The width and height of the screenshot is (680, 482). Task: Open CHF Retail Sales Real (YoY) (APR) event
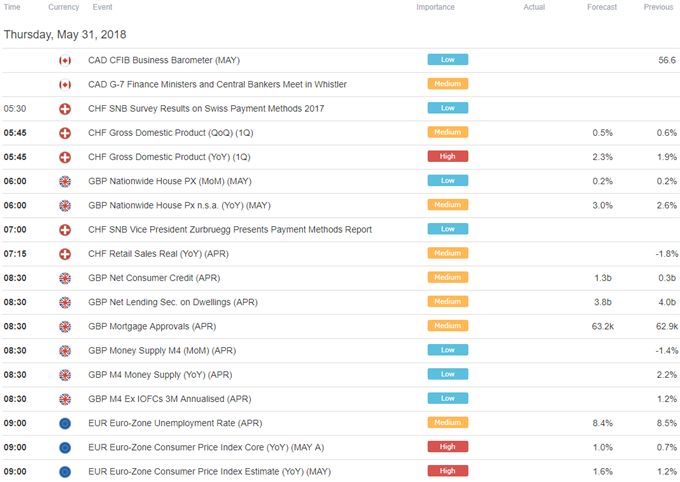coord(158,254)
